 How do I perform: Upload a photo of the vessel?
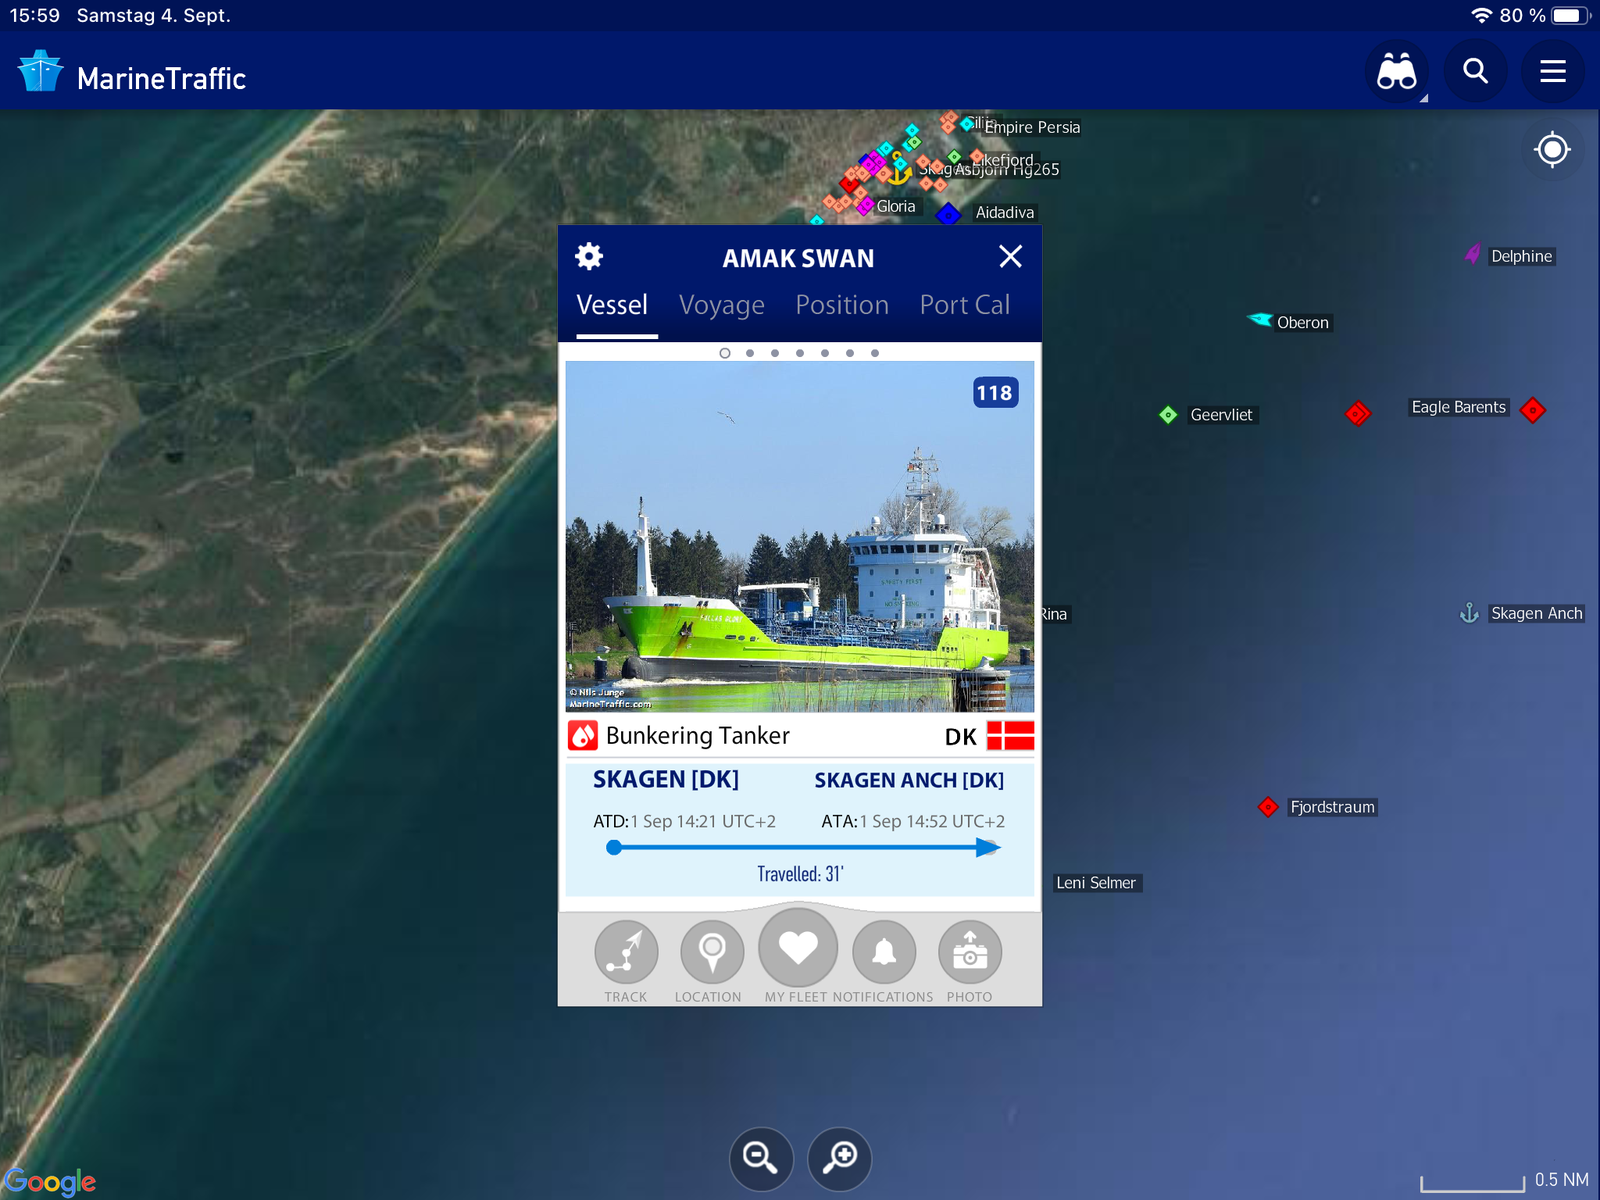pos(969,952)
